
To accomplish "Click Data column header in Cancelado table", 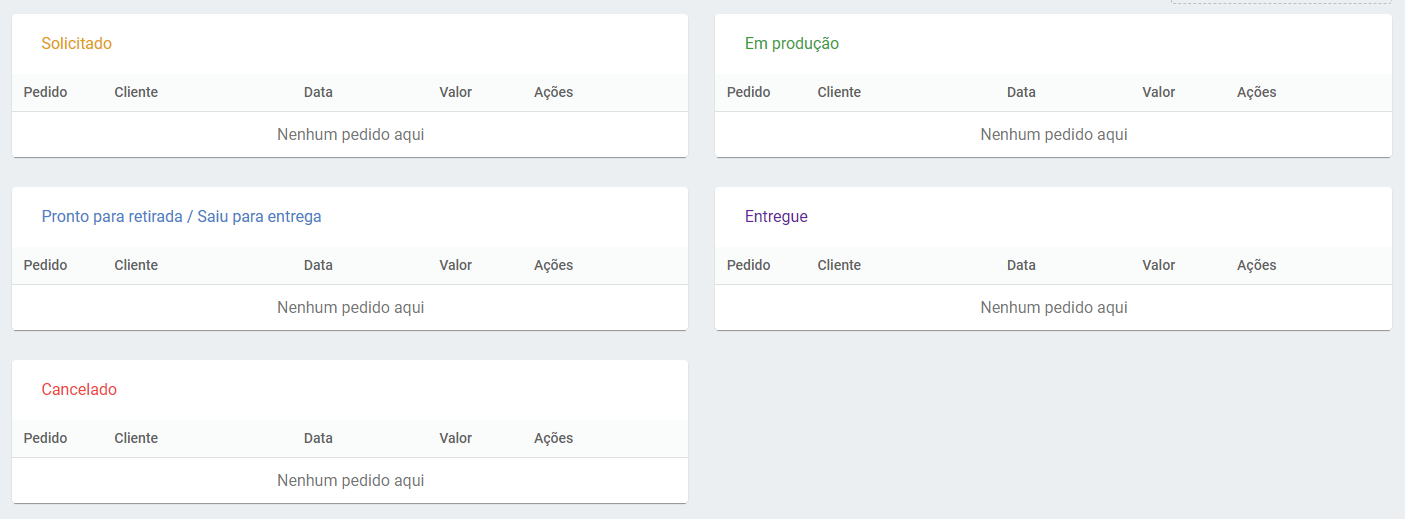I will point(318,439).
